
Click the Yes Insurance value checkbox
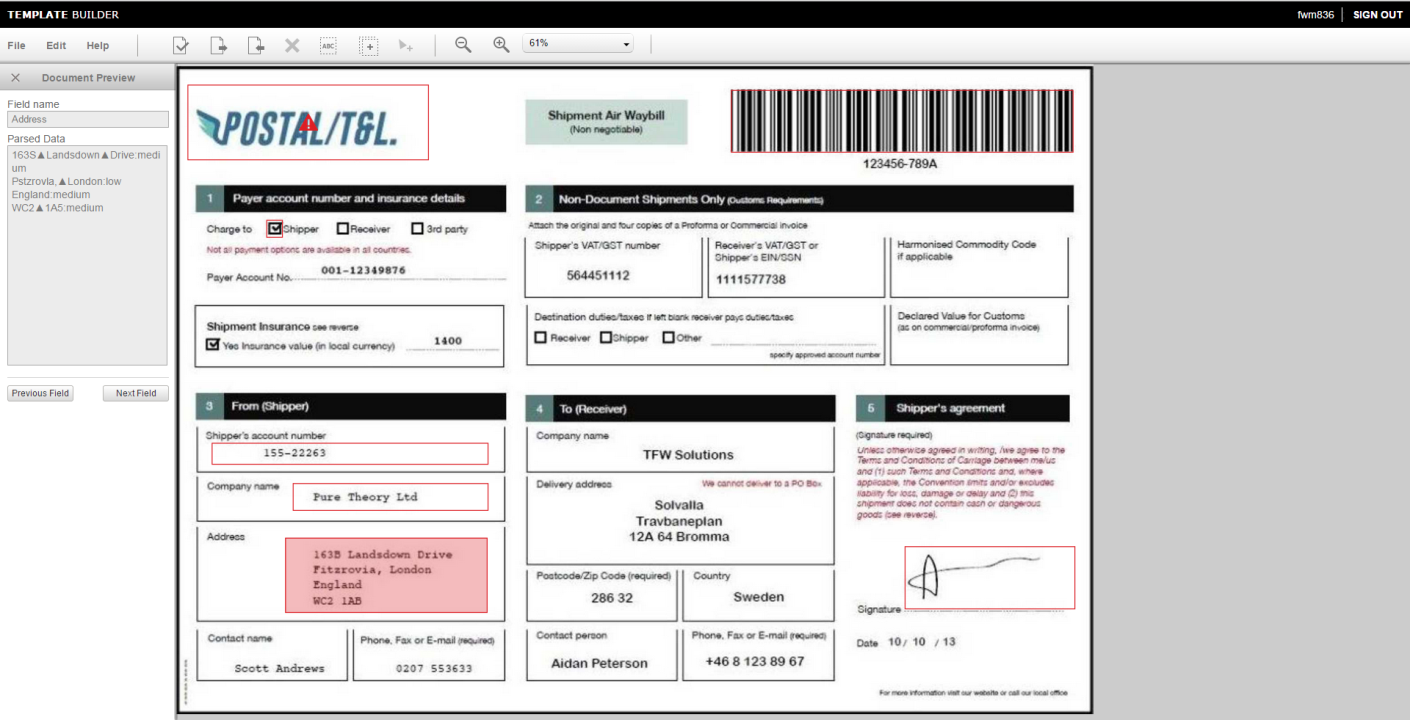212,345
